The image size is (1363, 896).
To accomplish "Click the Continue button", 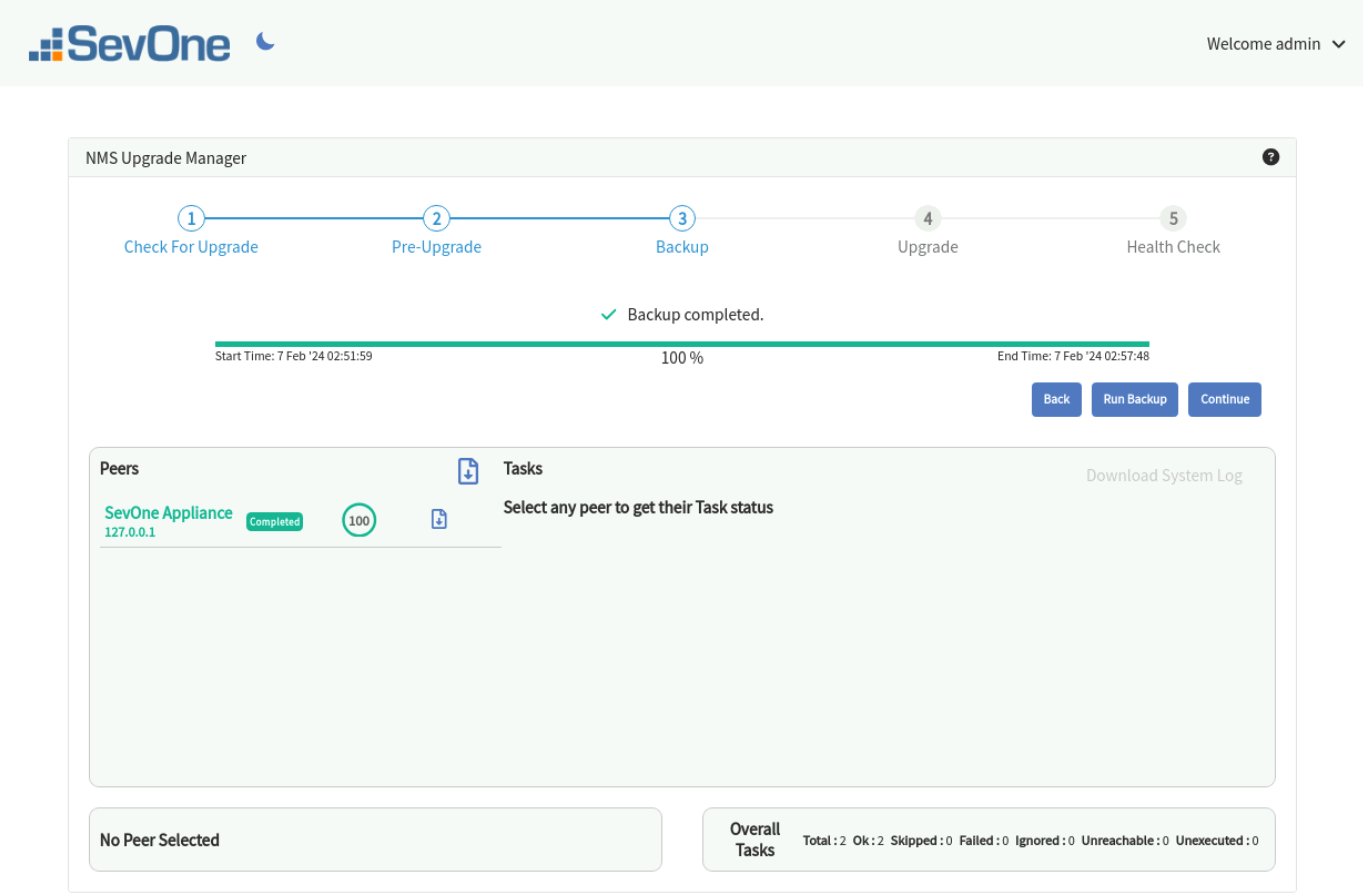I will (1225, 399).
